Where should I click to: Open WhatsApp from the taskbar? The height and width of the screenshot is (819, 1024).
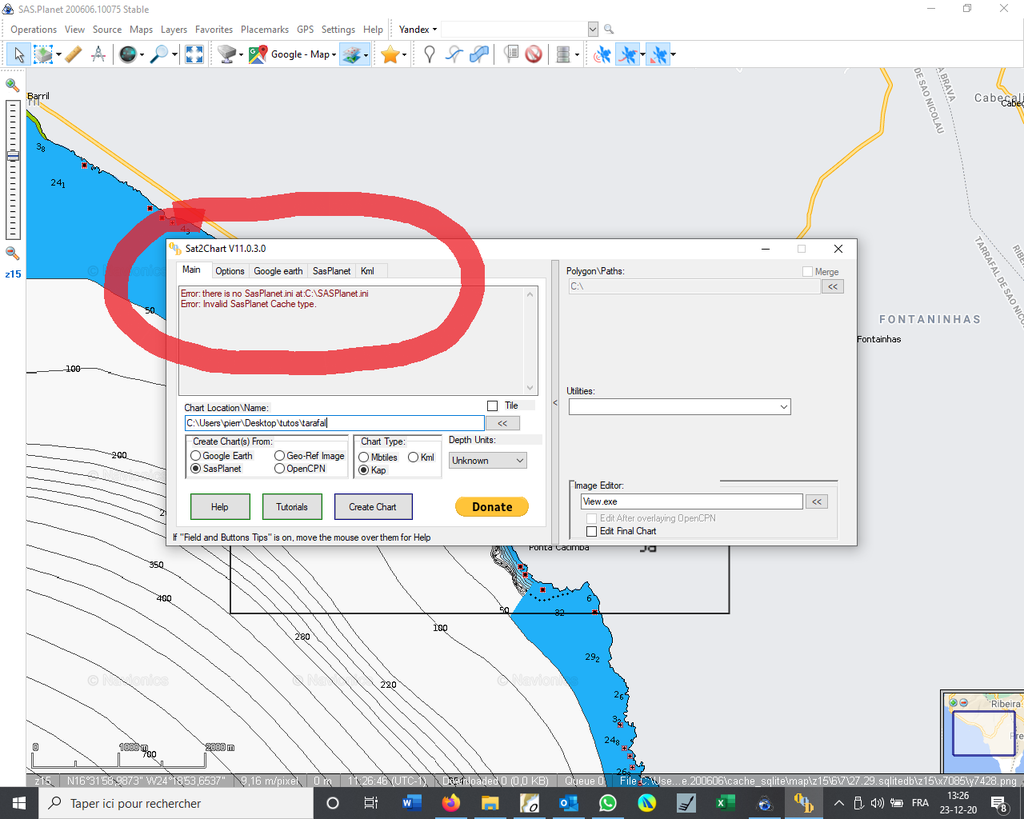click(607, 803)
